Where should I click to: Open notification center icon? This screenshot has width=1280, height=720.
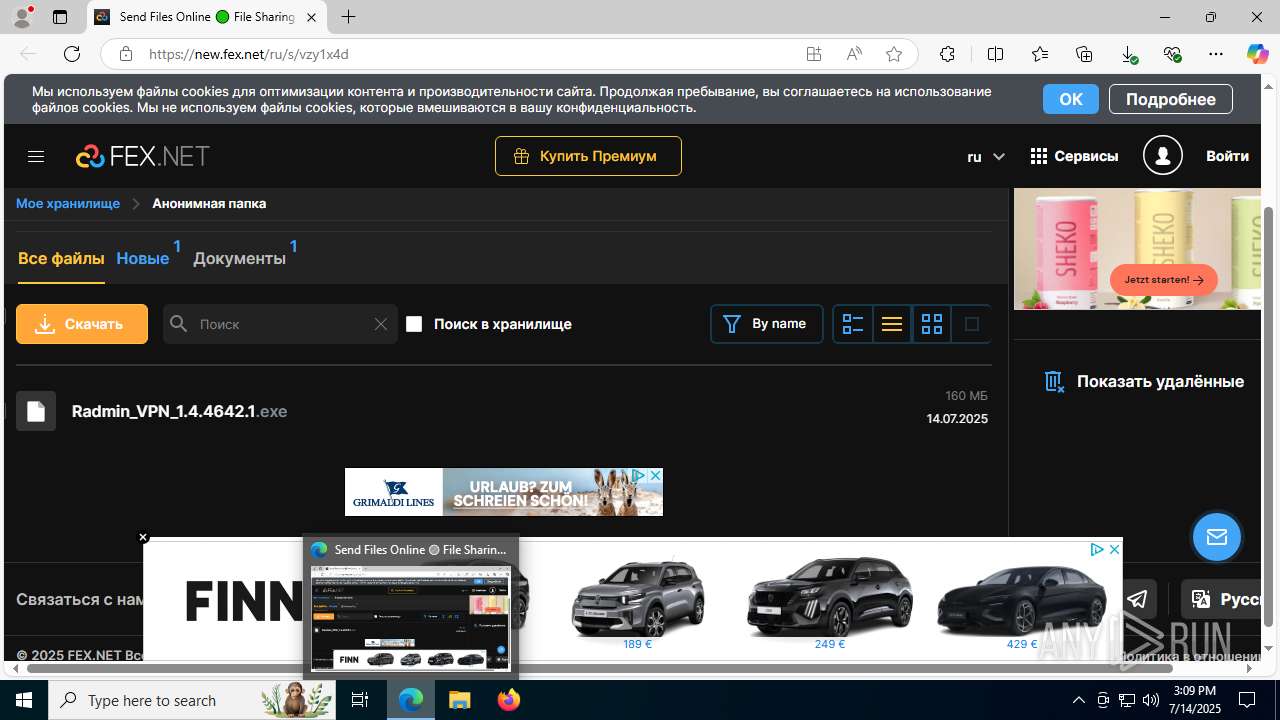point(1247,700)
